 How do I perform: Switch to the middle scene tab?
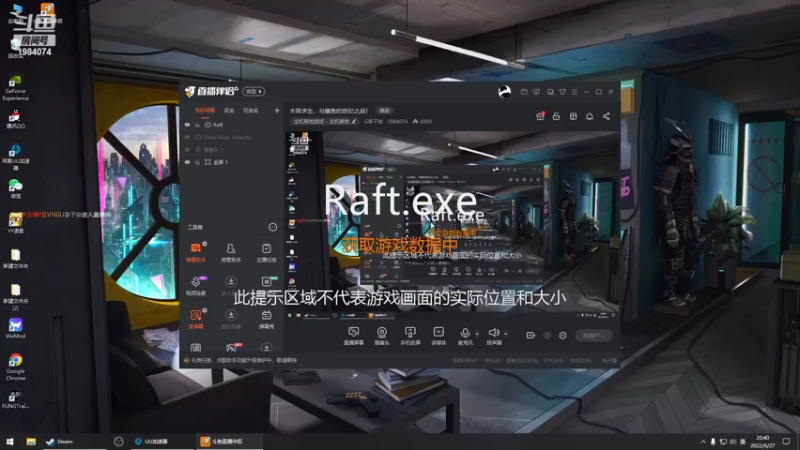(x=229, y=110)
